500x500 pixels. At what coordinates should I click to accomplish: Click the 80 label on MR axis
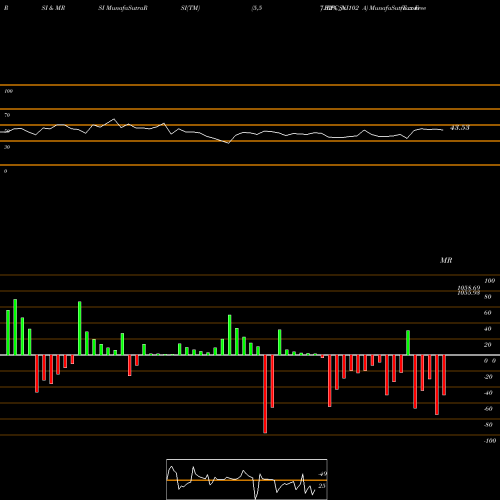488,297
